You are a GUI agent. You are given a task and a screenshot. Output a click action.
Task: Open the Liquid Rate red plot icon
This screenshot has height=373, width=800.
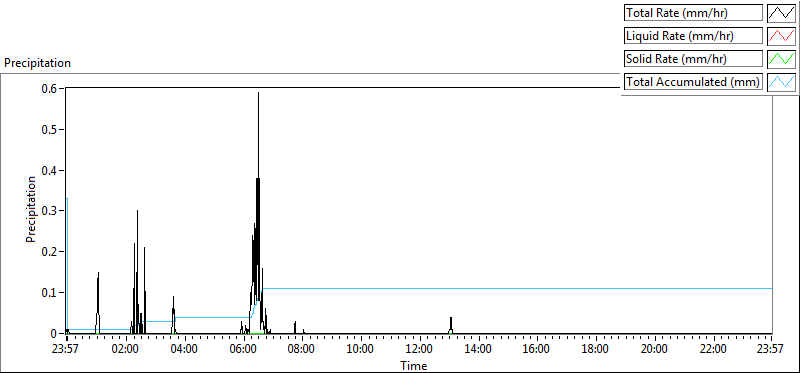(x=782, y=36)
